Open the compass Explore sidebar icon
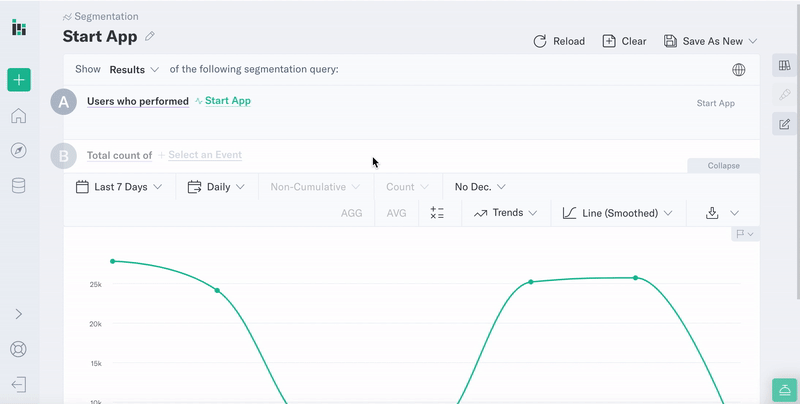The height and width of the screenshot is (404, 800). tap(19, 150)
